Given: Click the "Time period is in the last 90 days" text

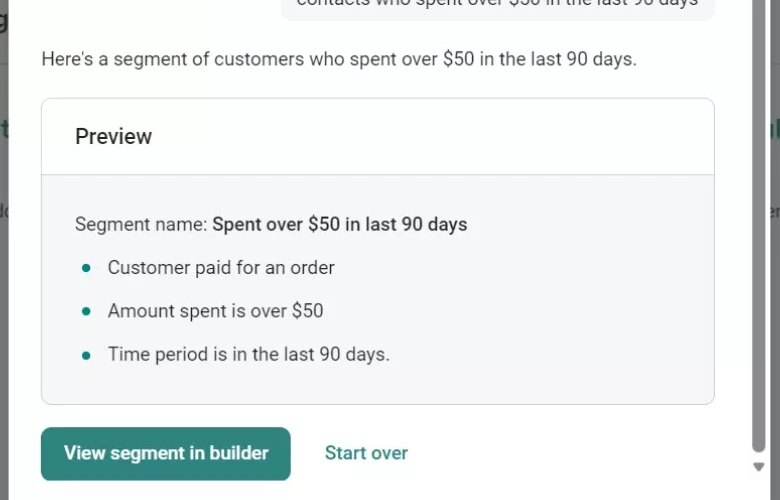Looking at the screenshot, I should [x=248, y=355].
